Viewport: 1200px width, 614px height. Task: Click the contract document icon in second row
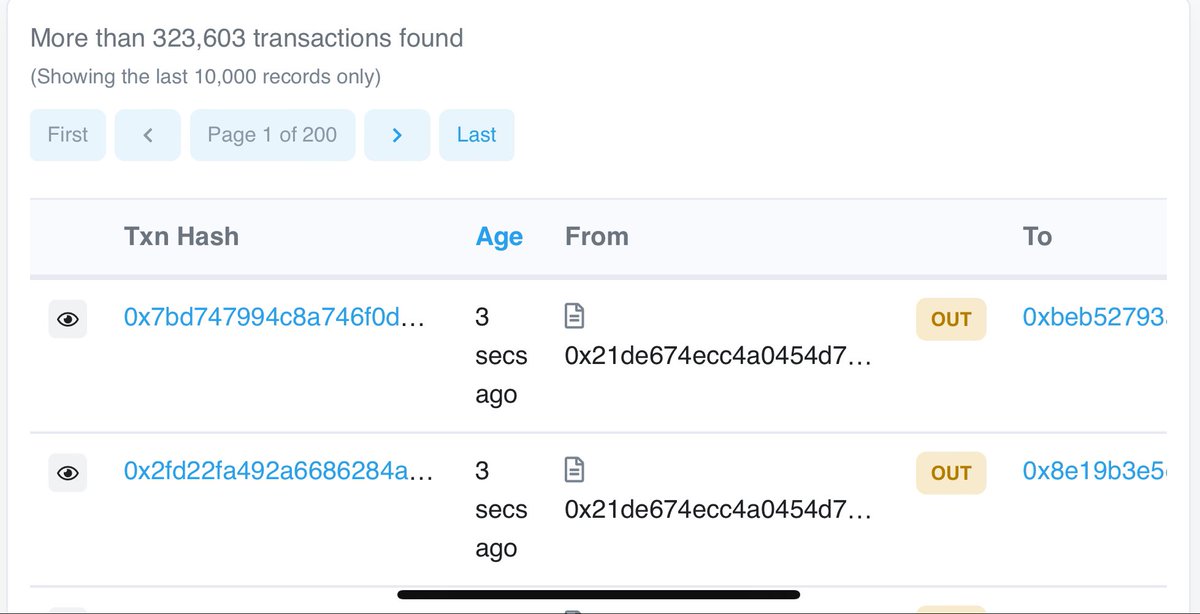pos(575,470)
